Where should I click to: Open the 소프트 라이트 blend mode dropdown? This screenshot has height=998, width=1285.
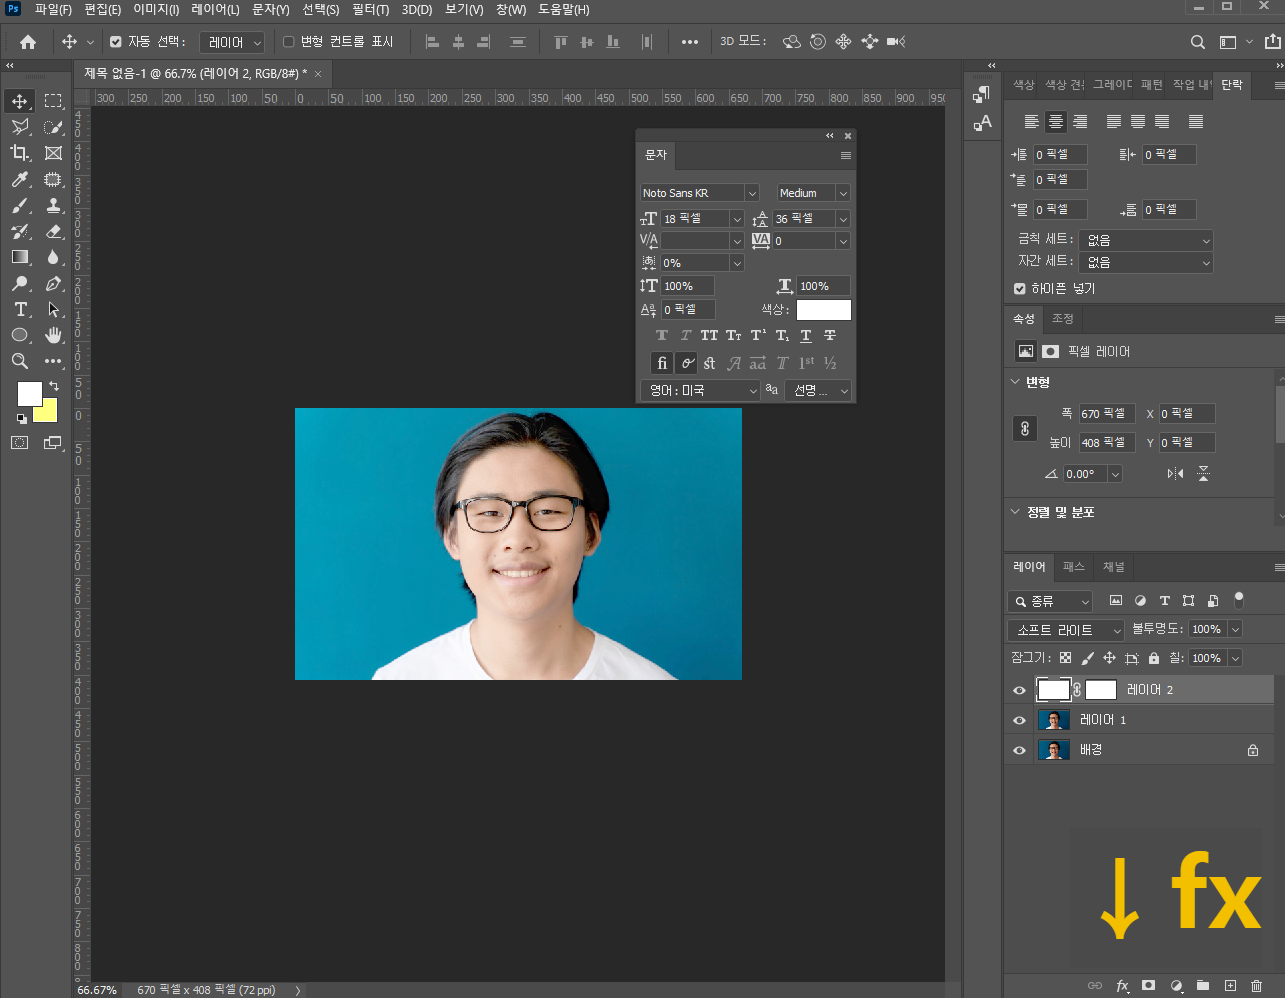(x=1066, y=630)
